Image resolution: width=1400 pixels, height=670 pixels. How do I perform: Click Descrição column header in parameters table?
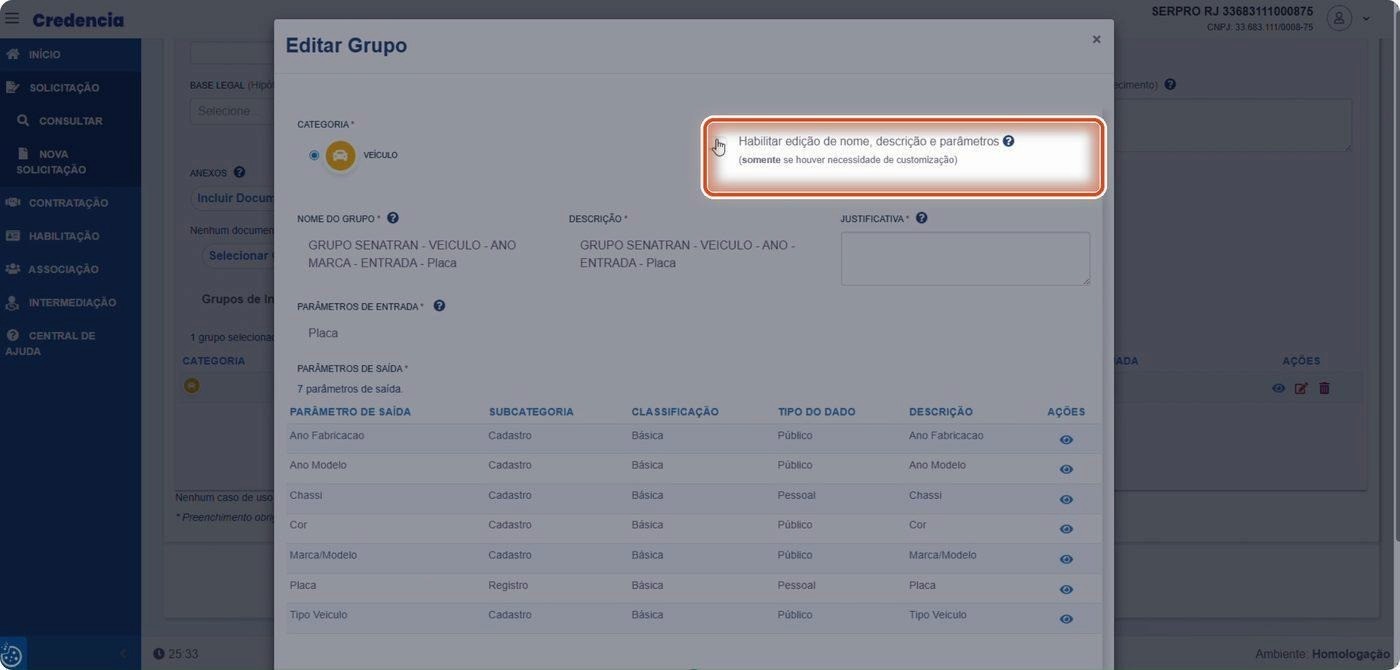pyautogui.click(x=941, y=412)
